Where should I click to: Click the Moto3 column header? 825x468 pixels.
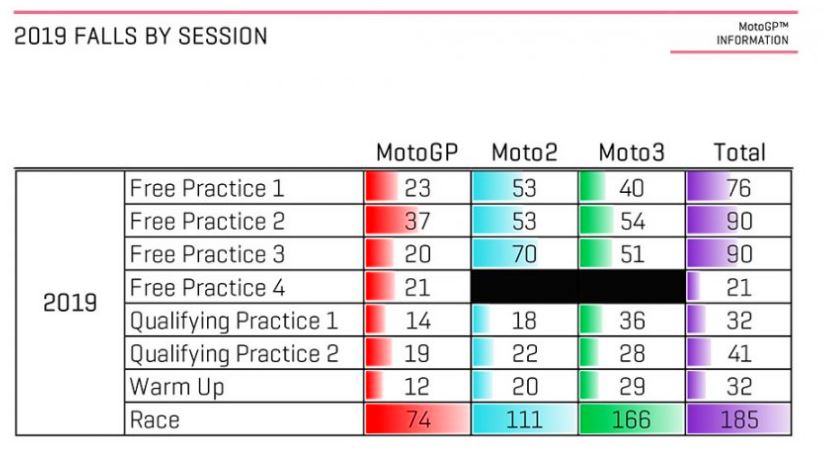(x=631, y=153)
